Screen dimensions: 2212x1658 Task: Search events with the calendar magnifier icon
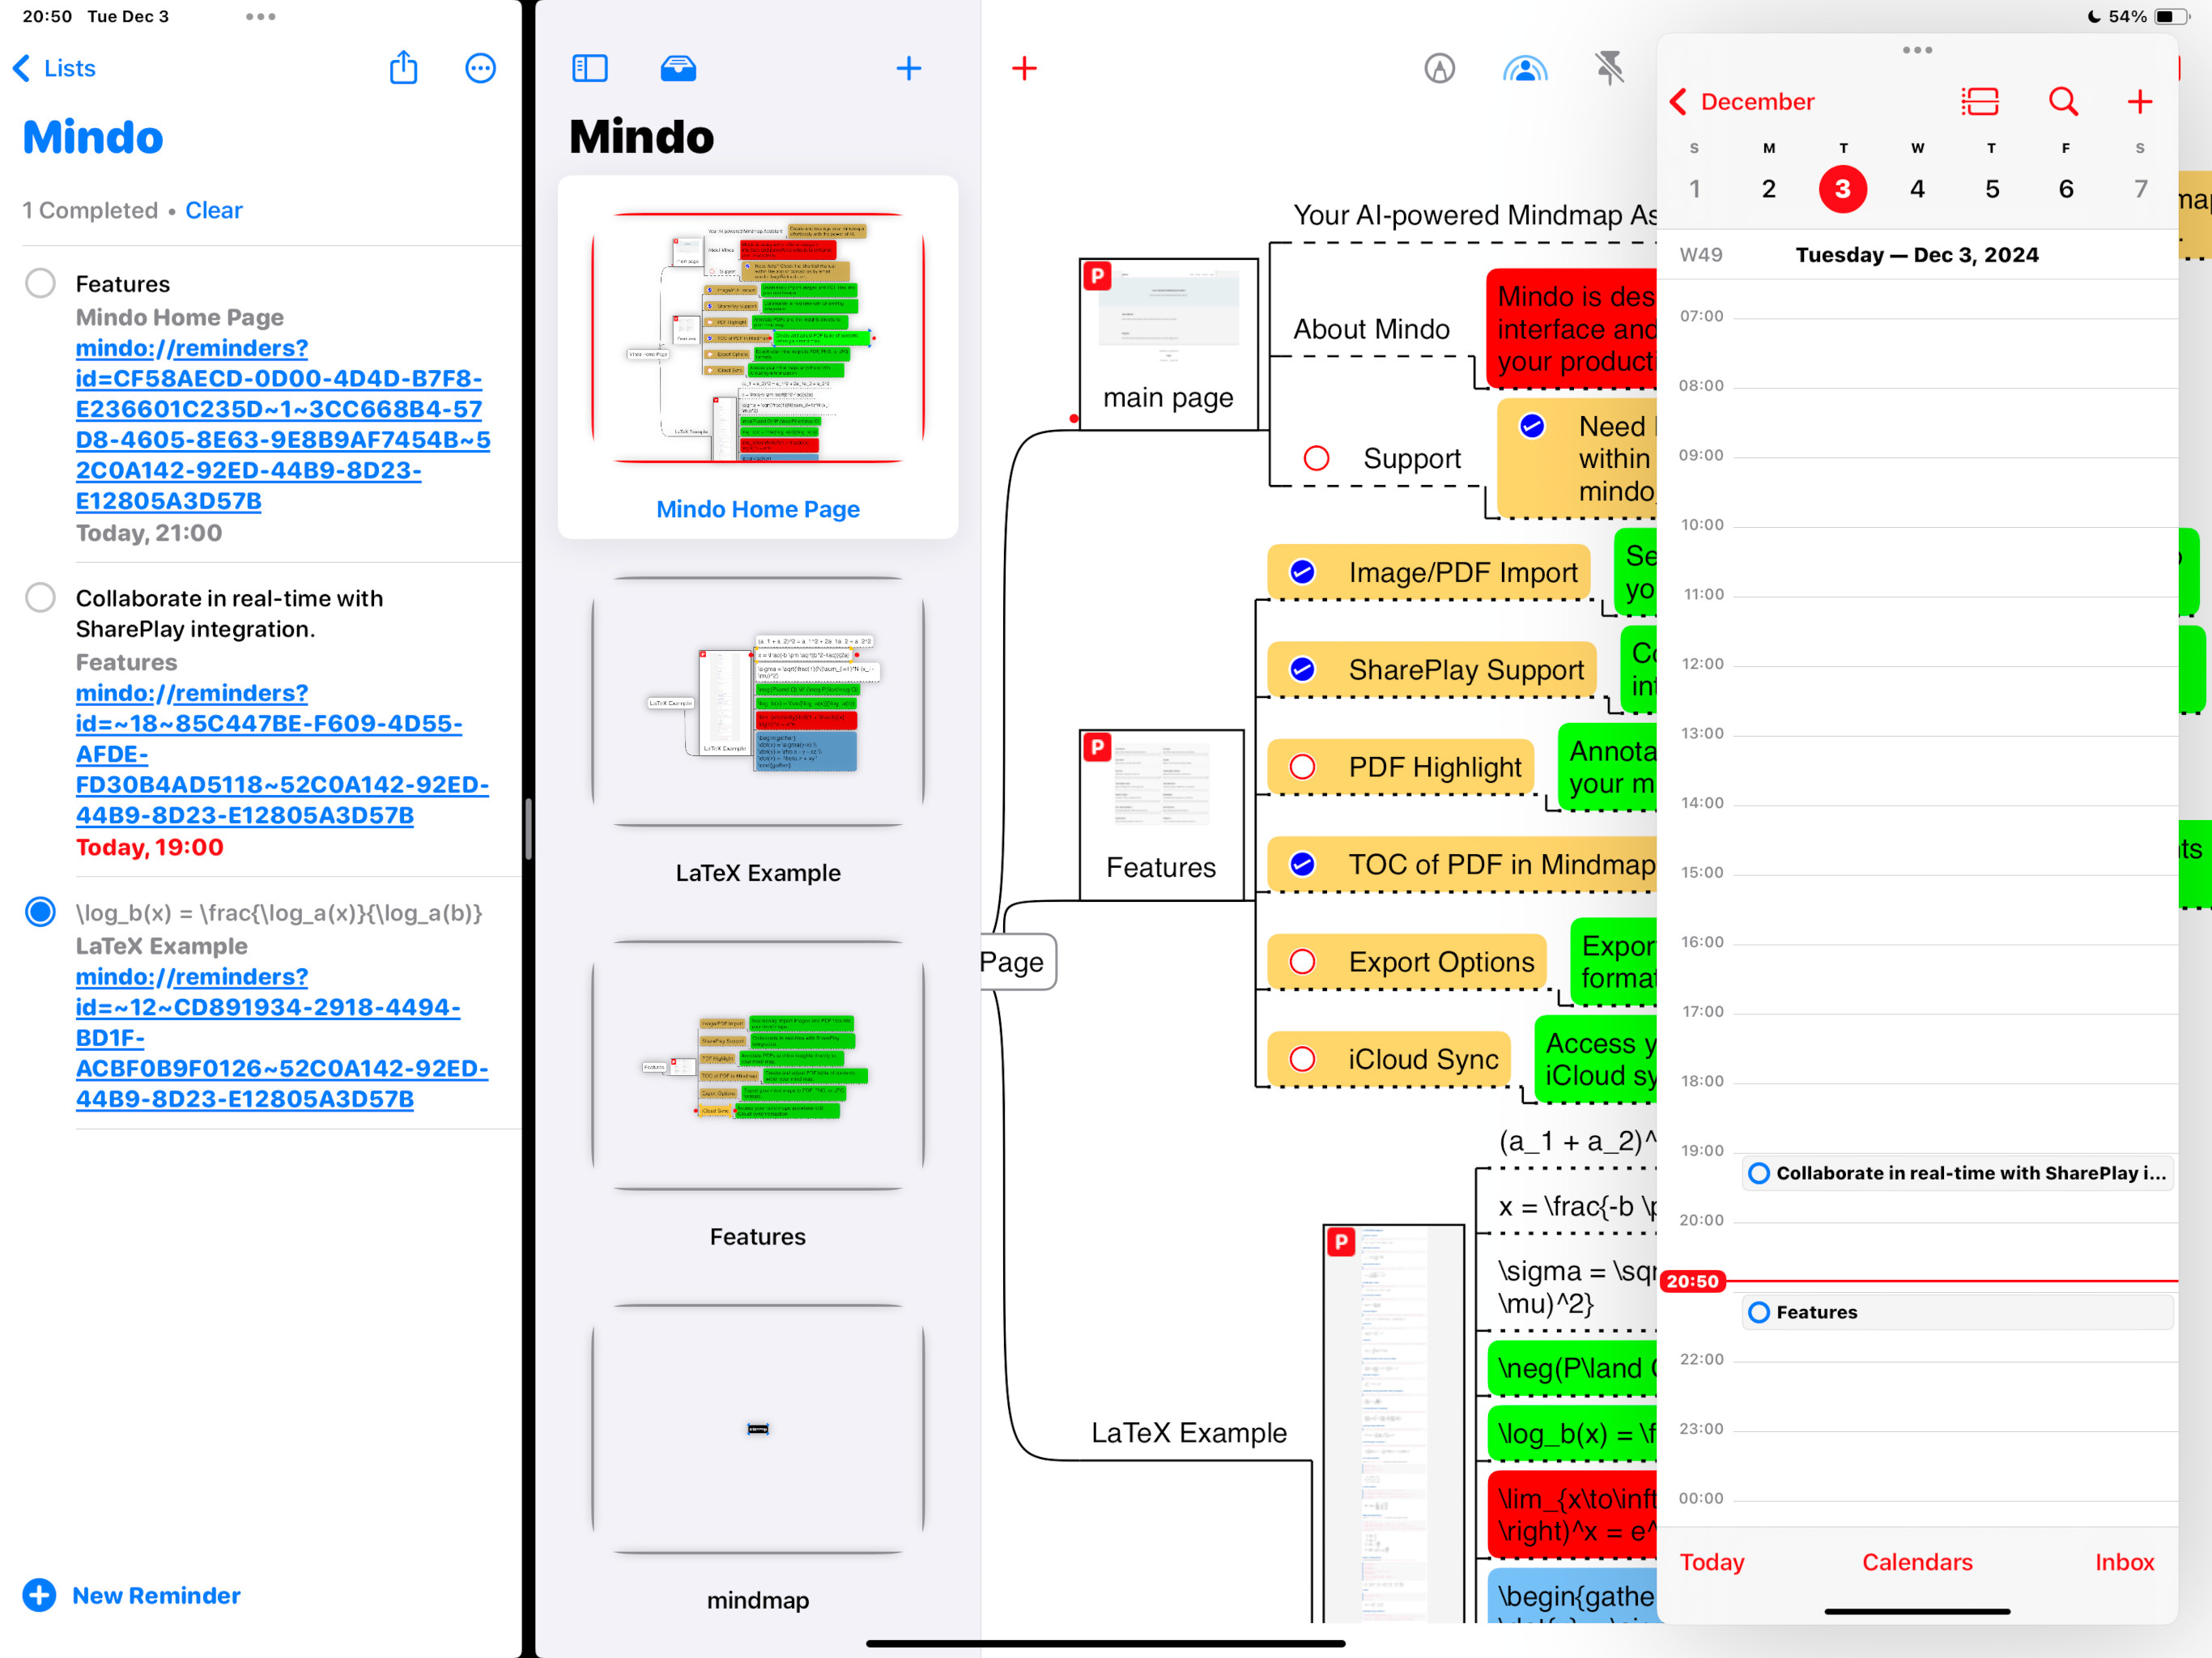2062,101
